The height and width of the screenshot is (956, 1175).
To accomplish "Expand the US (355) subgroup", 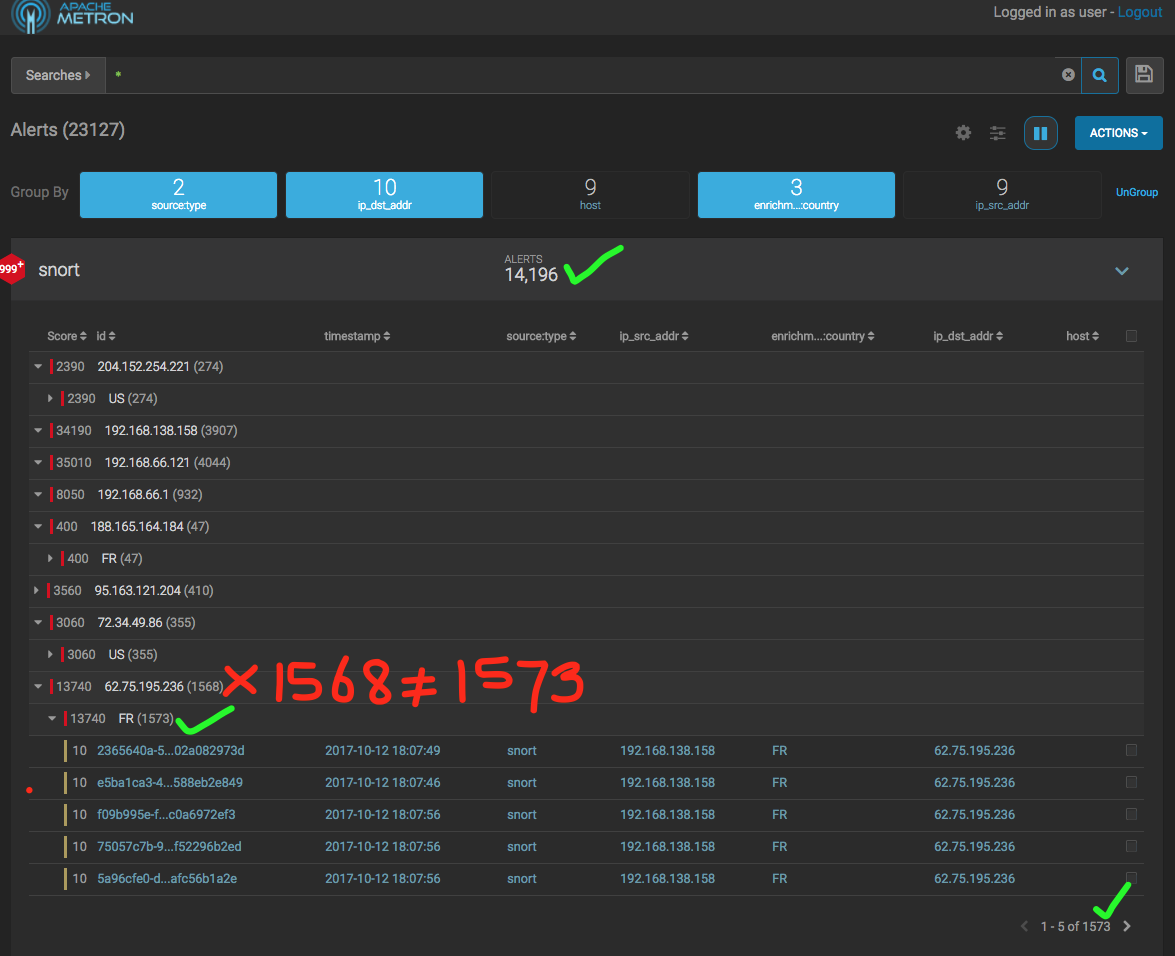I will click(50, 654).
